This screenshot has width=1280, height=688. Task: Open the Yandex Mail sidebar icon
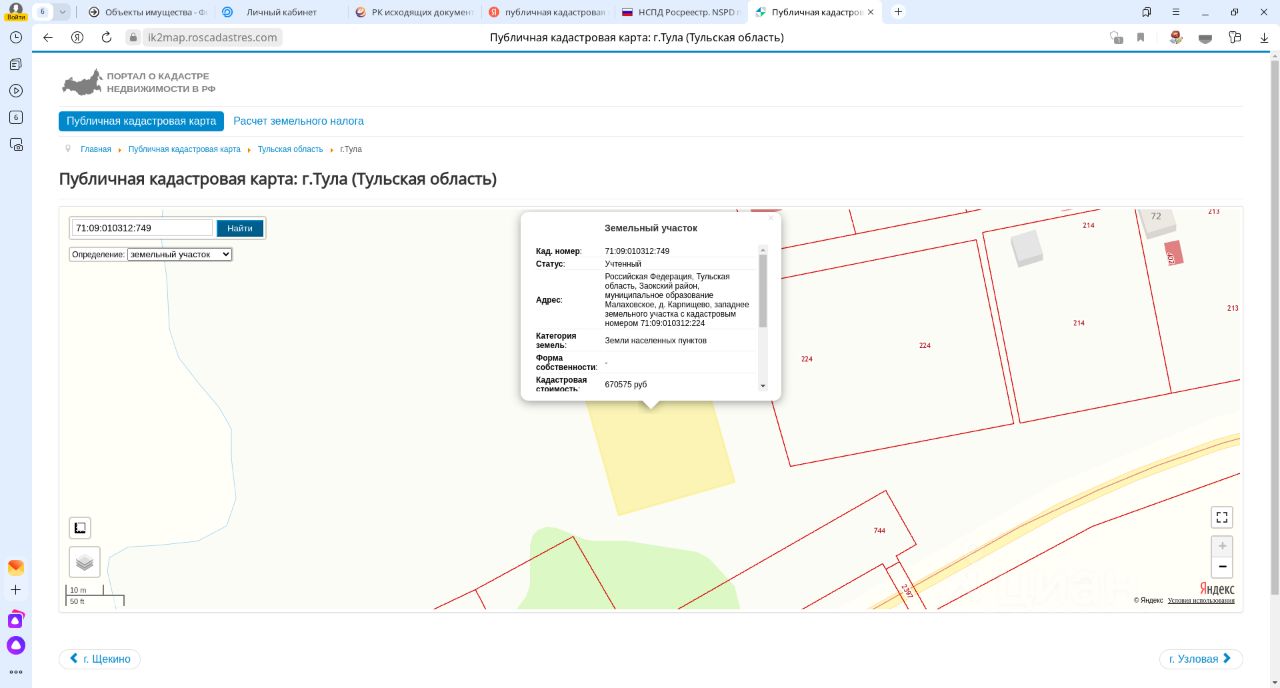pyautogui.click(x=15, y=567)
